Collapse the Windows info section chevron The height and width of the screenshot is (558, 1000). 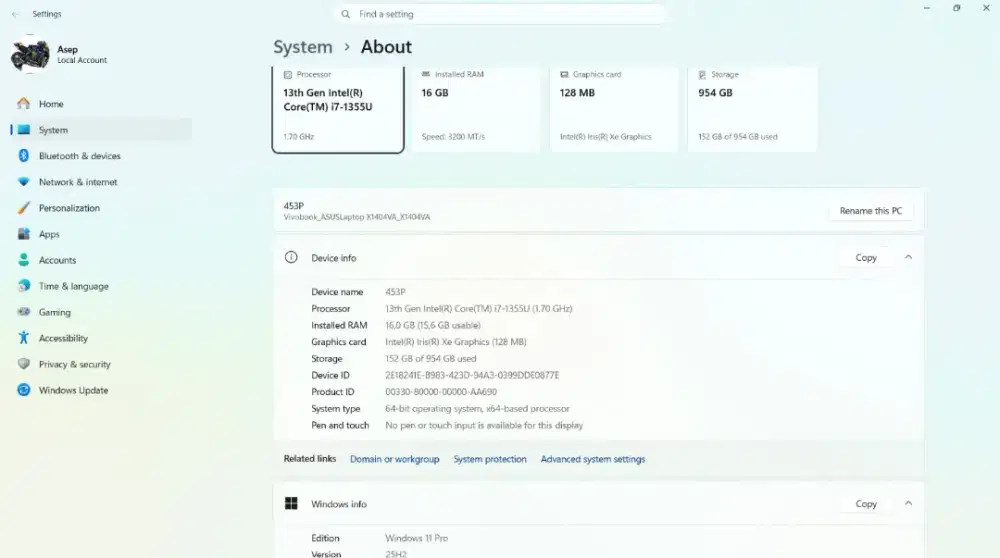[x=908, y=503]
